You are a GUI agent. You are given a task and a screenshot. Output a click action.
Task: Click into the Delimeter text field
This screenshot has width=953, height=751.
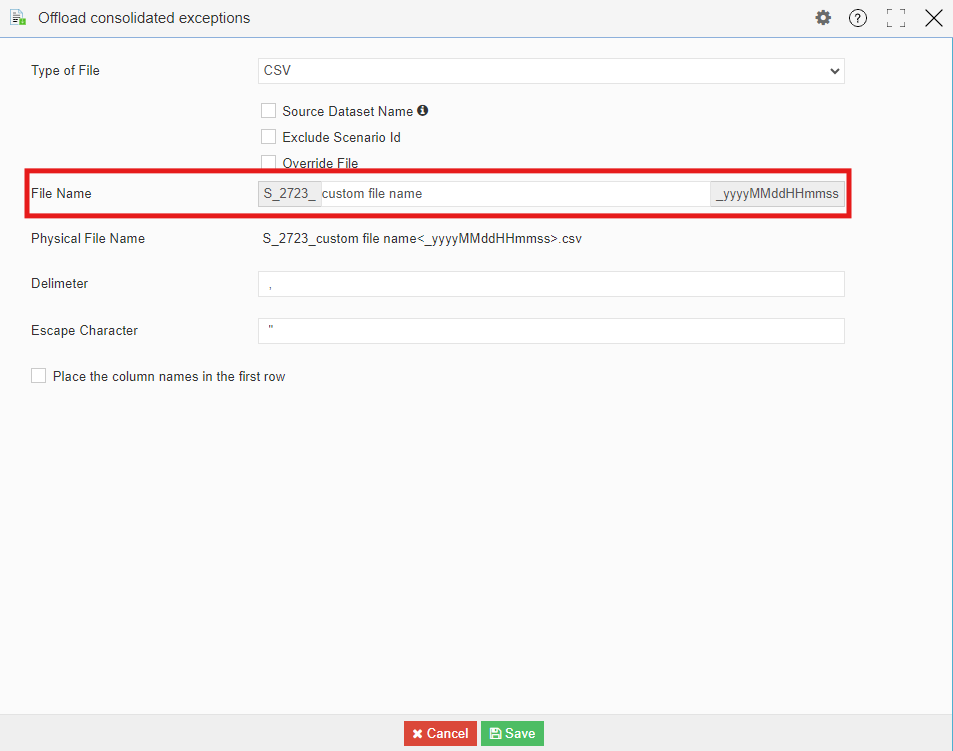[x=551, y=284]
